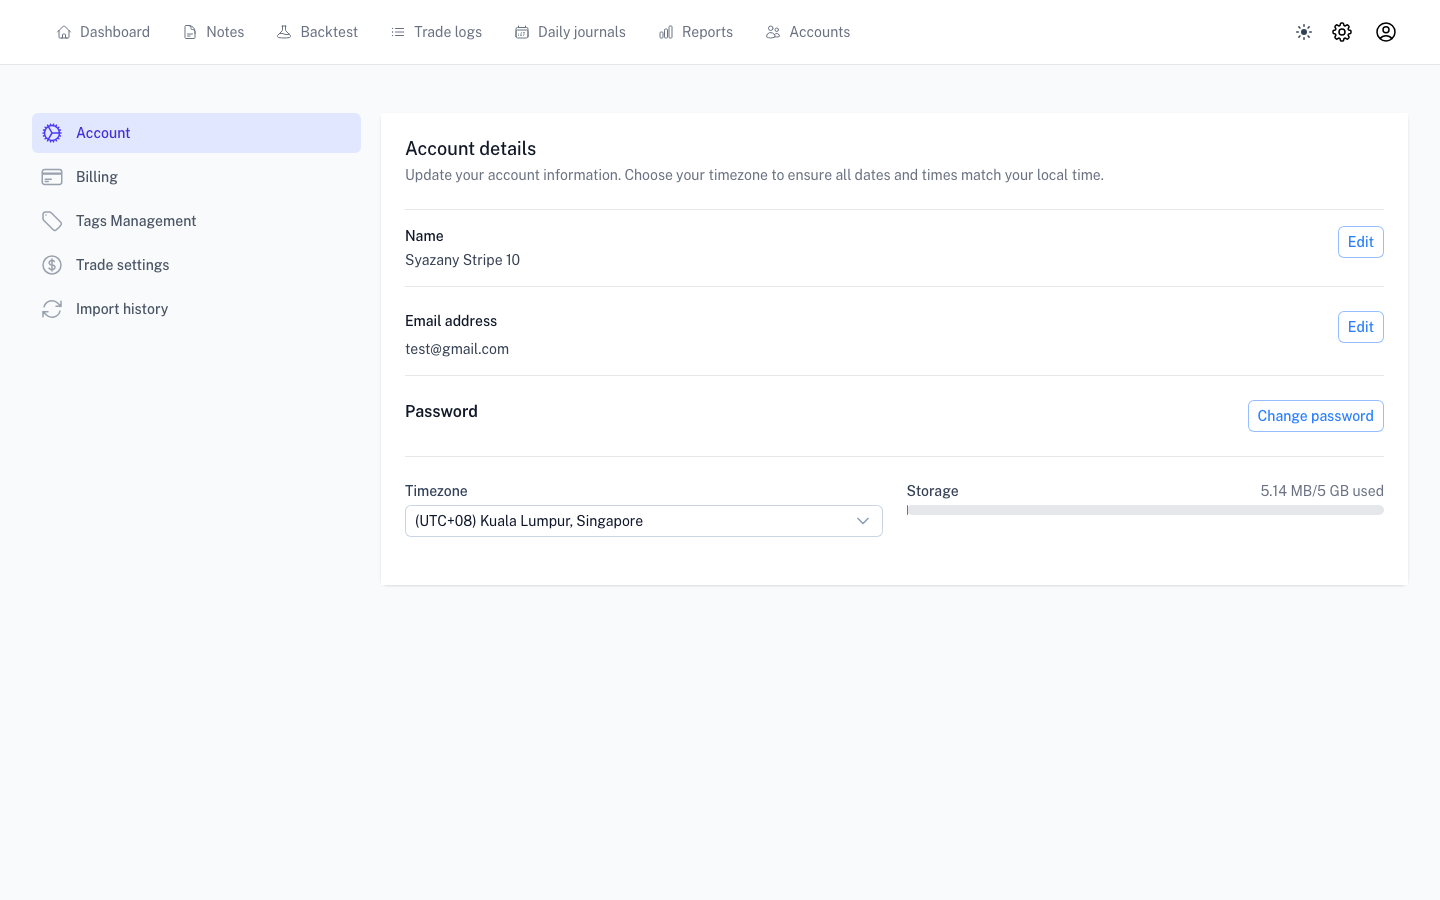Click the Backtest flask icon
Image resolution: width=1440 pixels, height=900 pixels.
[284, 32]
